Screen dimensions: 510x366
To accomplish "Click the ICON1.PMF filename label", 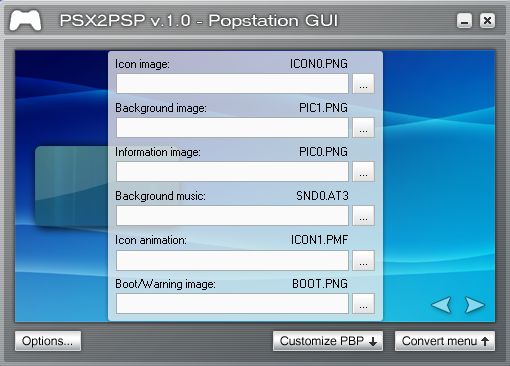I will 319,240.
